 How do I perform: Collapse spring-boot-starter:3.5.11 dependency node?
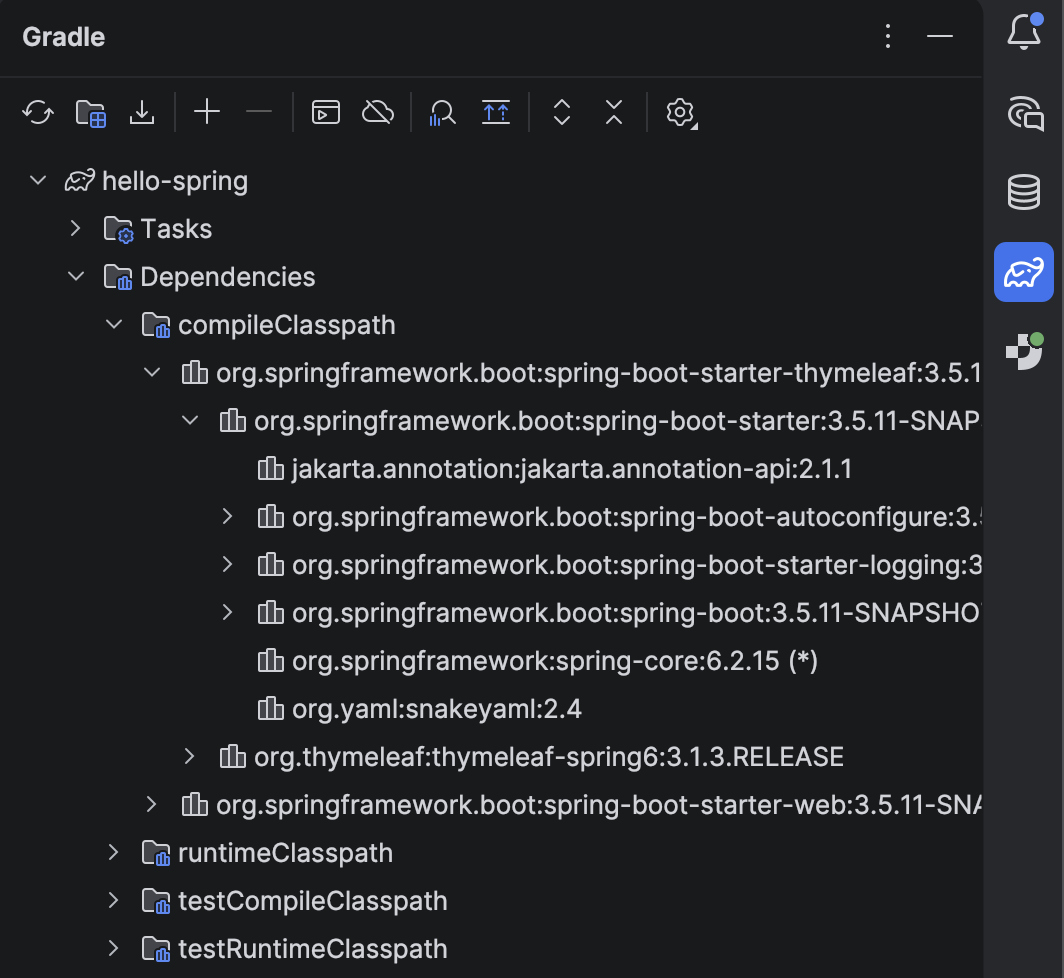coord(190,421)
